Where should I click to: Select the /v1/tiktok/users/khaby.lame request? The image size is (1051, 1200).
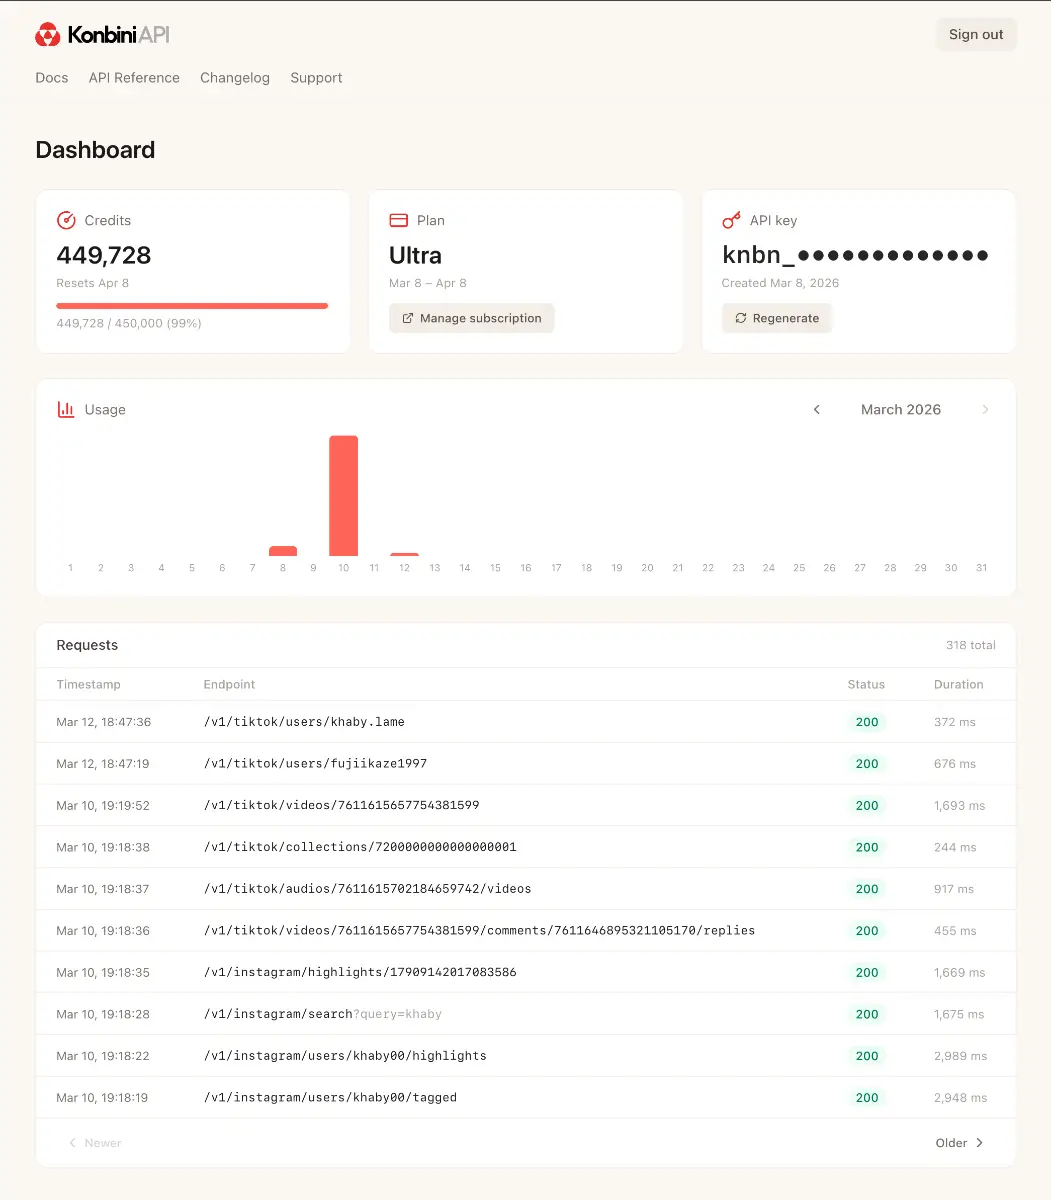coord(525,722)
